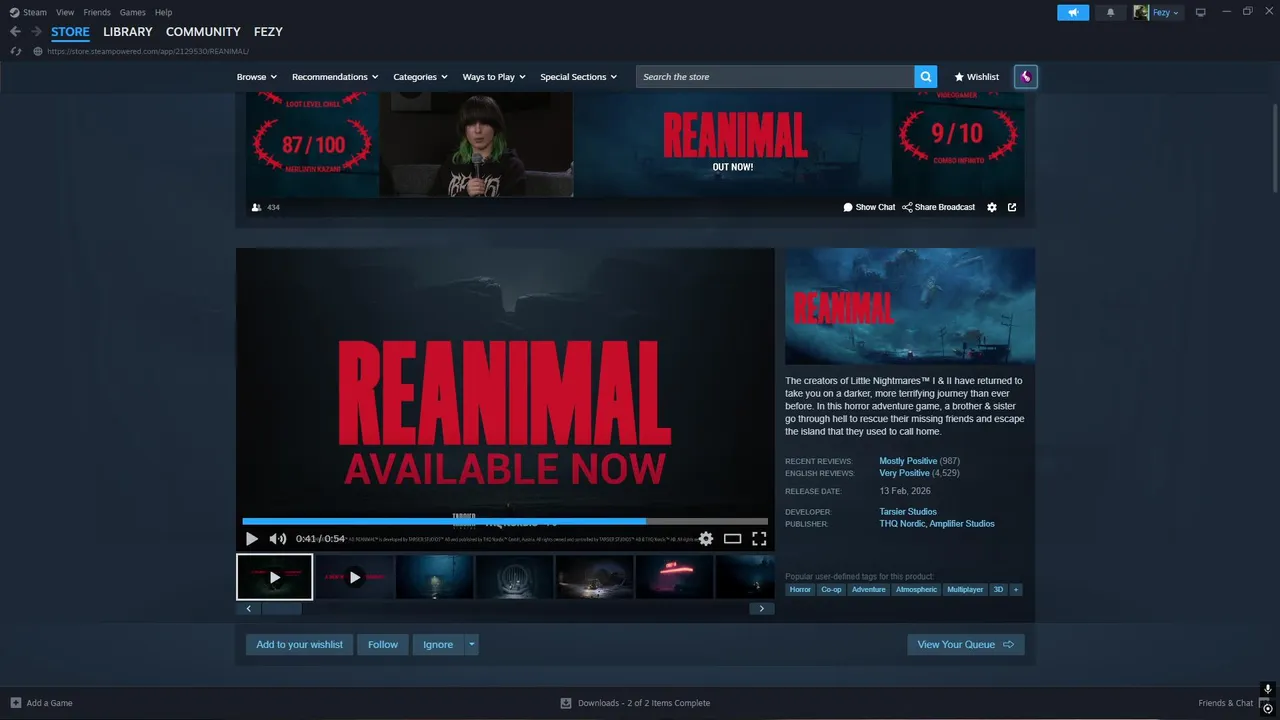Open the STORE tab
The image size is (1280, 720).
(x=70, y=32)
